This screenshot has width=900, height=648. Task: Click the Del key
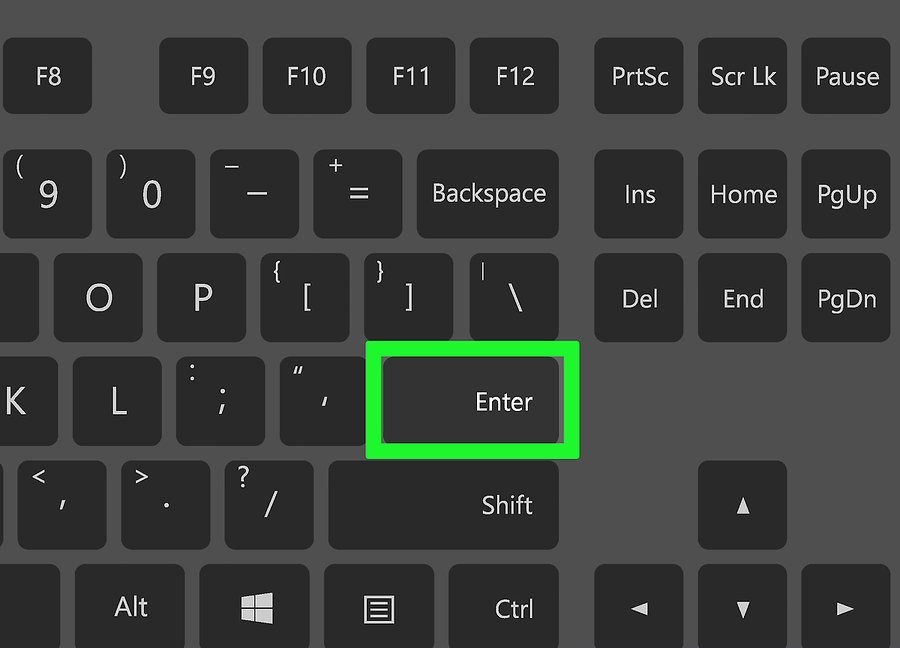tap(639, 297)
